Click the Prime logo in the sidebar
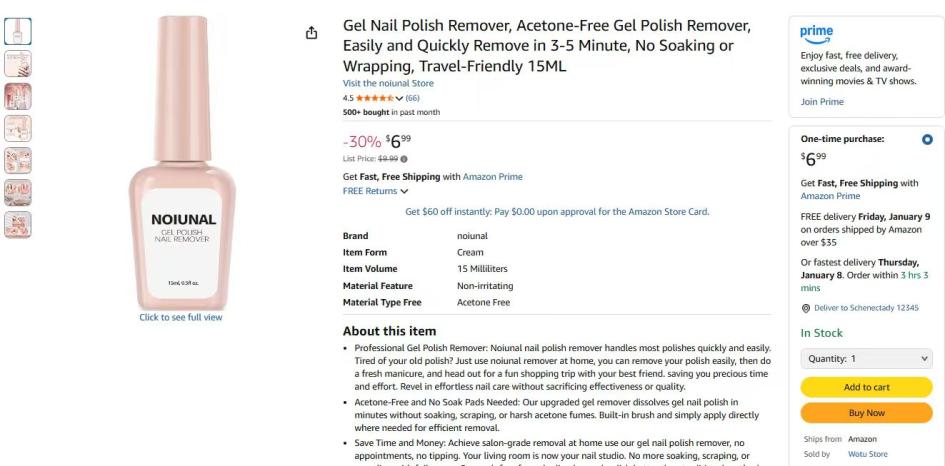Viewport: 945px width, 466px height. click(817, 33)
